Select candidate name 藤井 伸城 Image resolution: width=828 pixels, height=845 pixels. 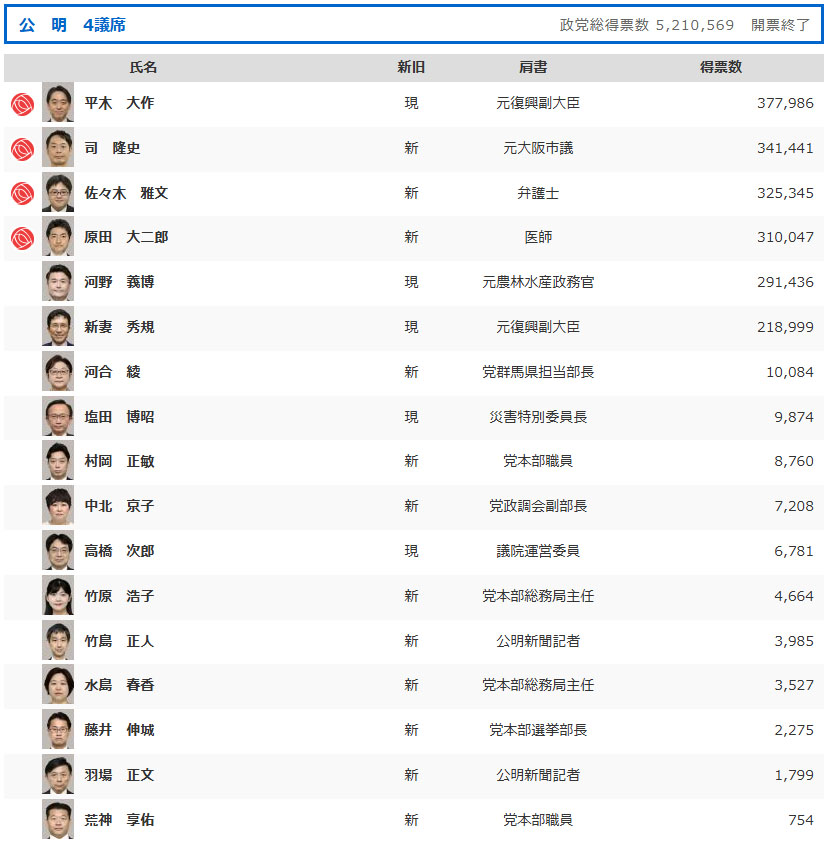(x=119, y=730)
